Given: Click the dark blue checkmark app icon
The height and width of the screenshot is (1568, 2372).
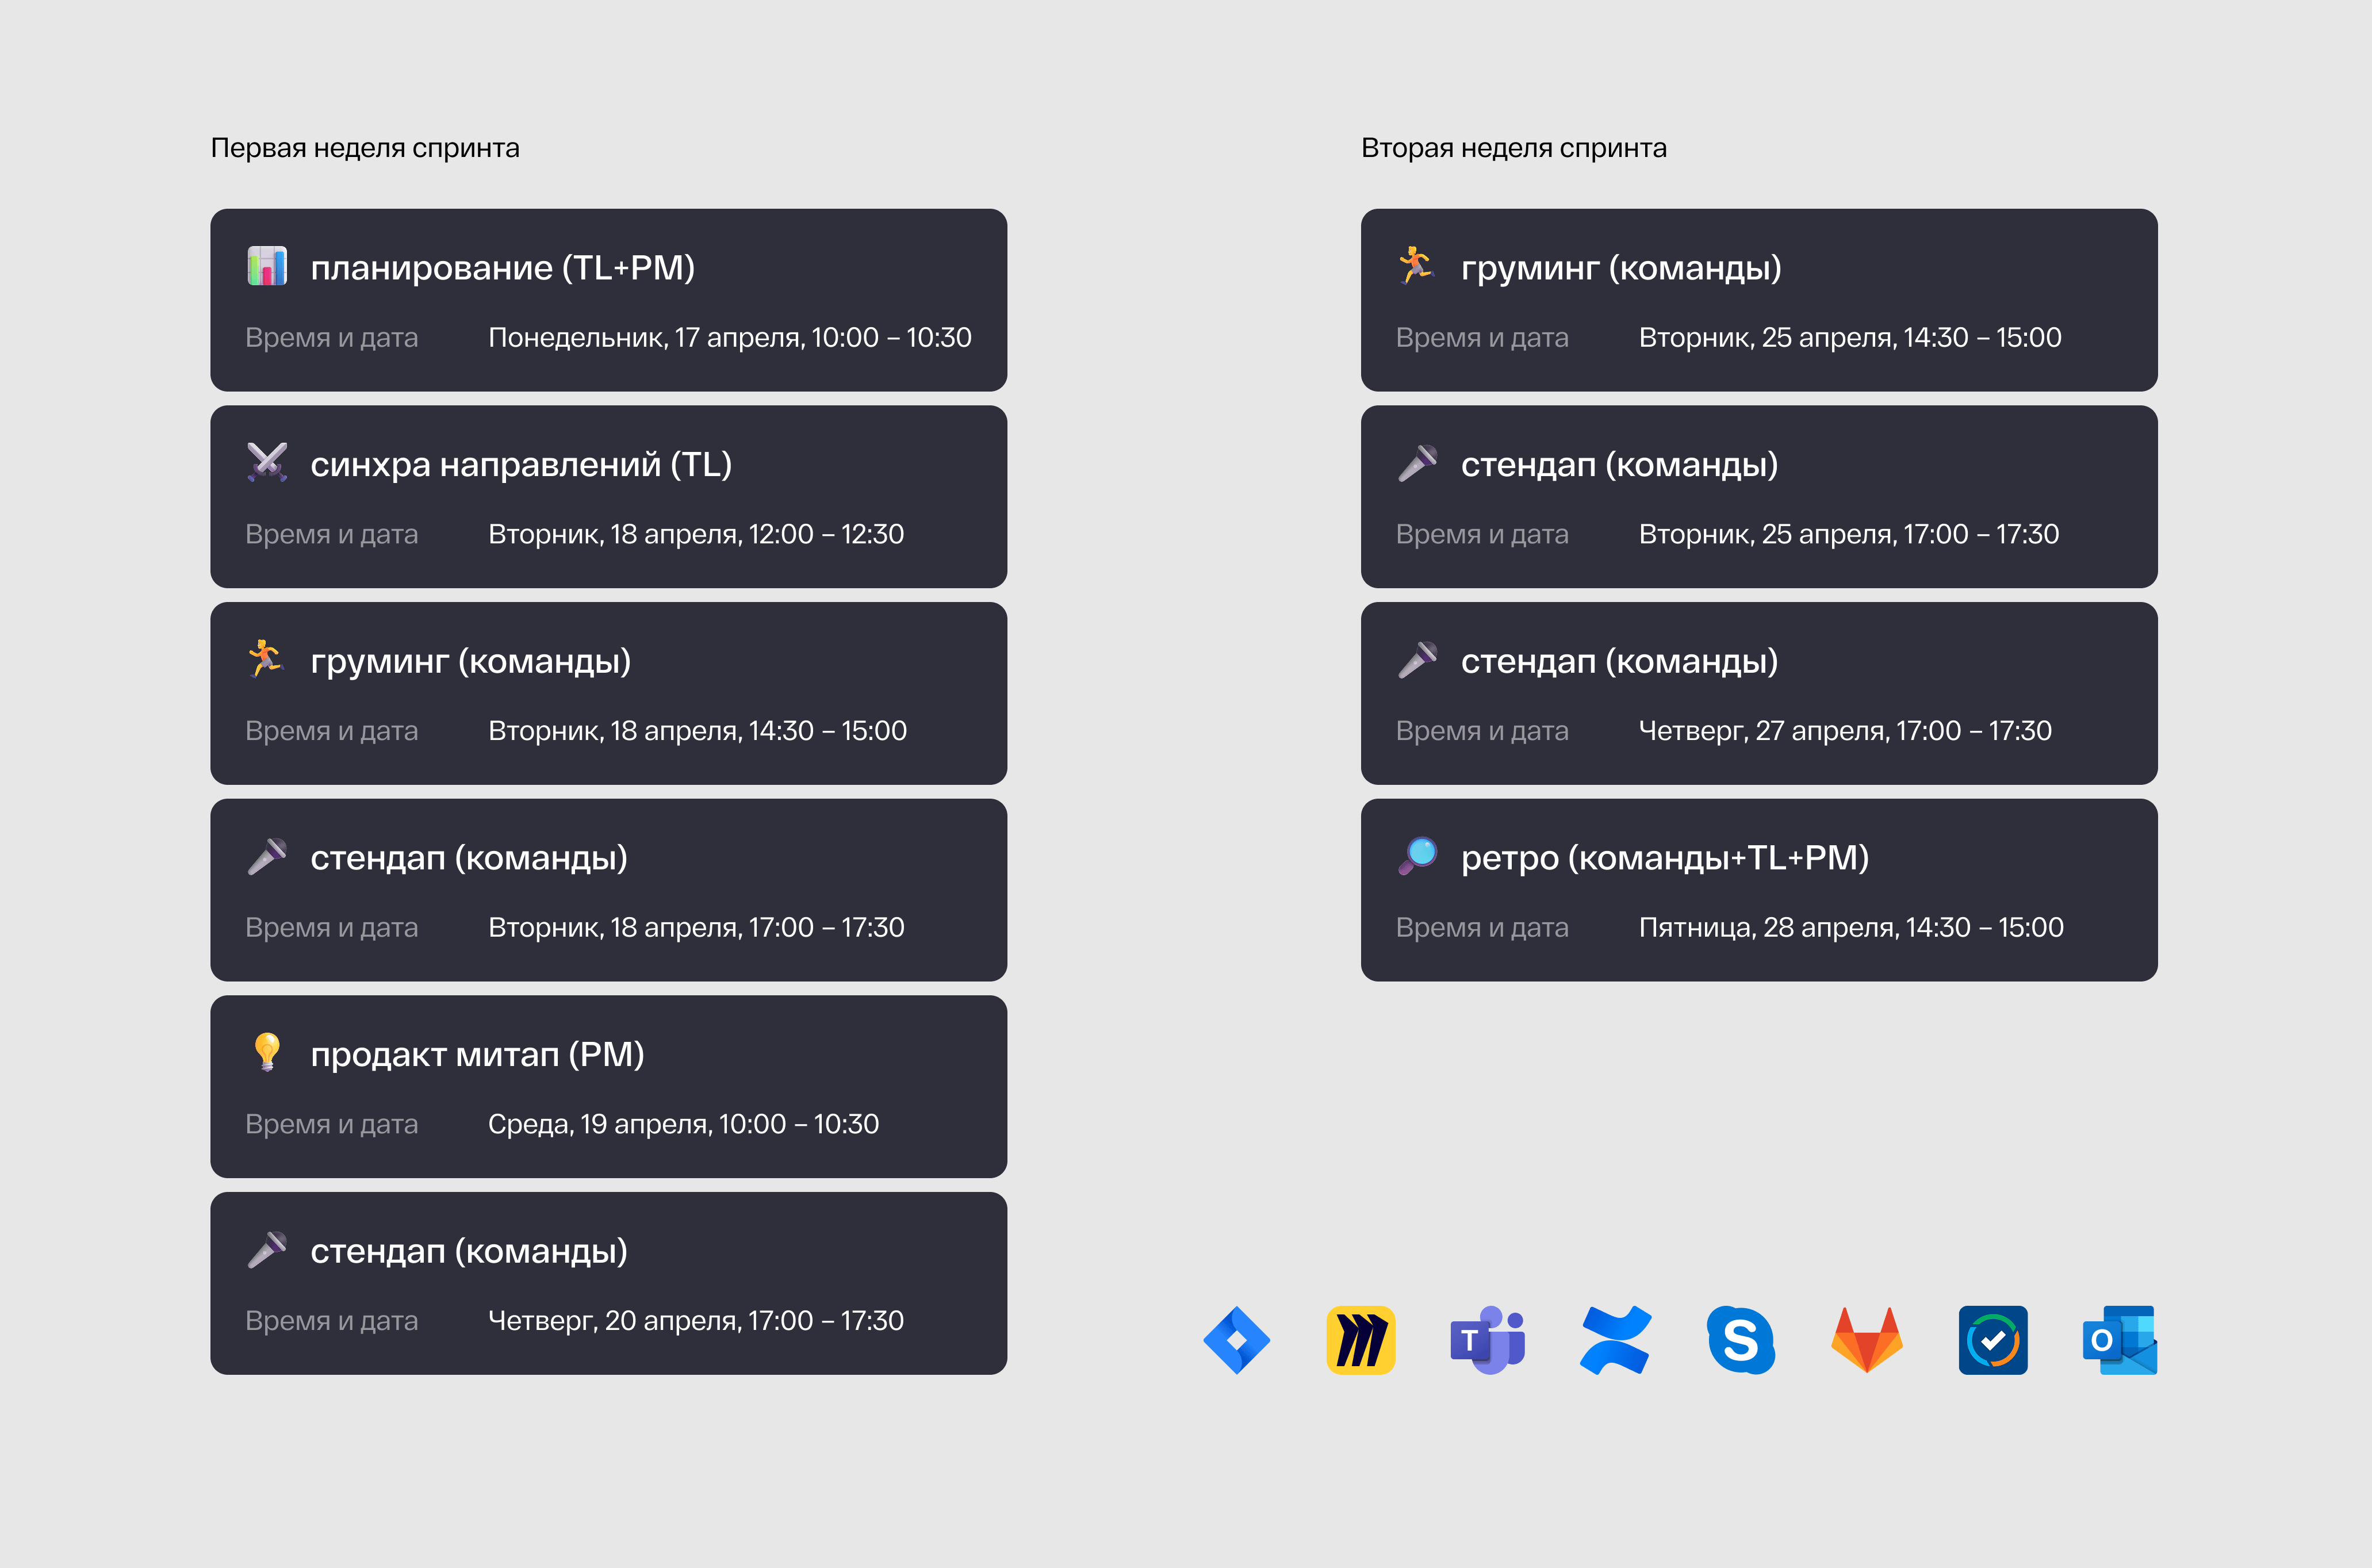Looking at the screenshot, I should (x=1992, y=1340).
